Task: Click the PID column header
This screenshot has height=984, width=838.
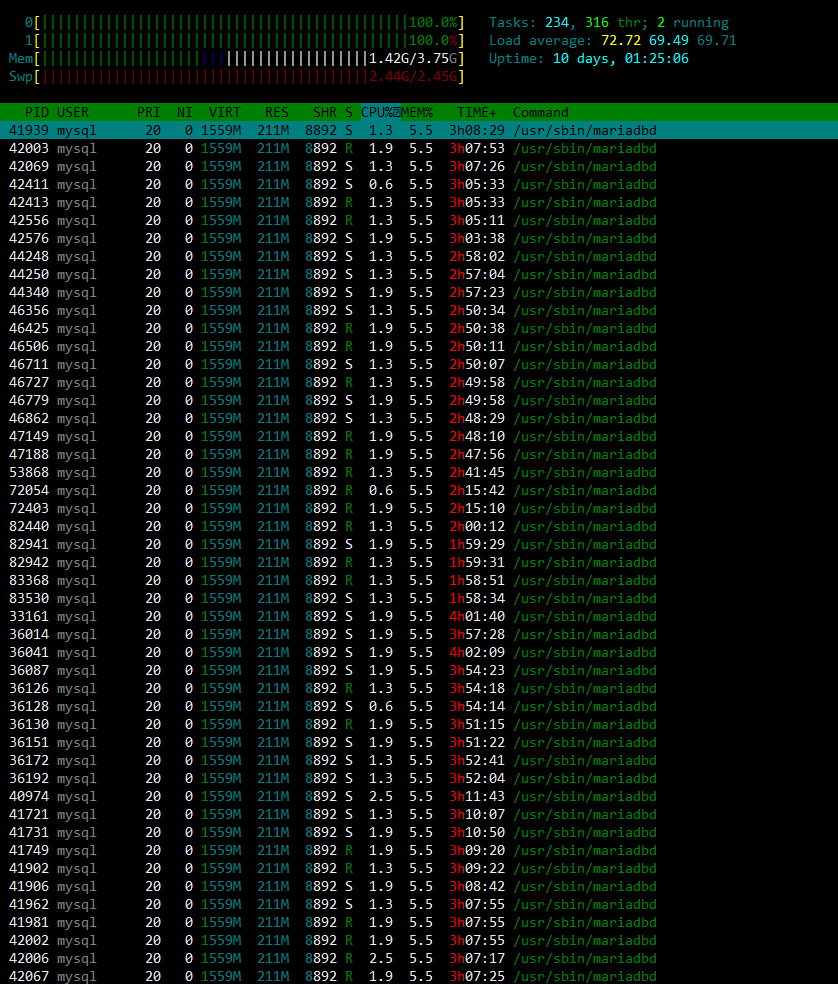Action: click(x=36, y=112)
